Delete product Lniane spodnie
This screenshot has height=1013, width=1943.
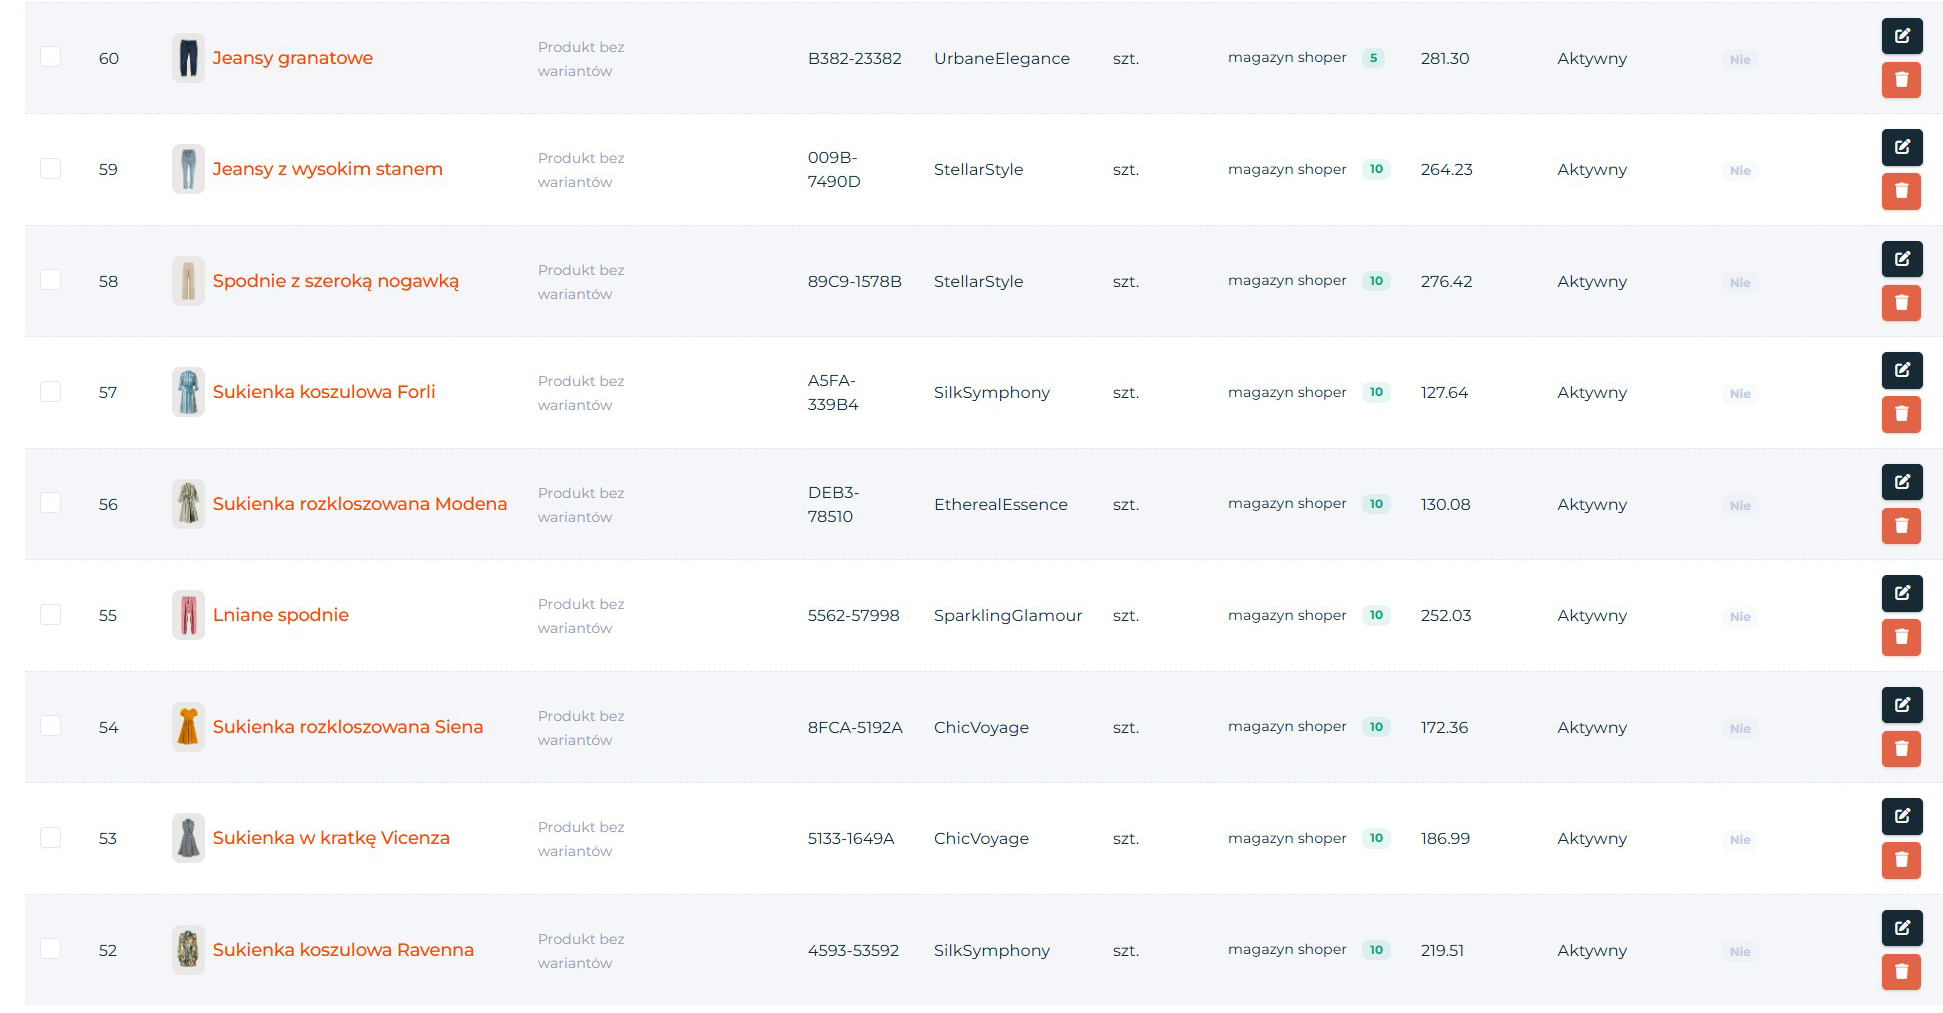(1901, 637)
